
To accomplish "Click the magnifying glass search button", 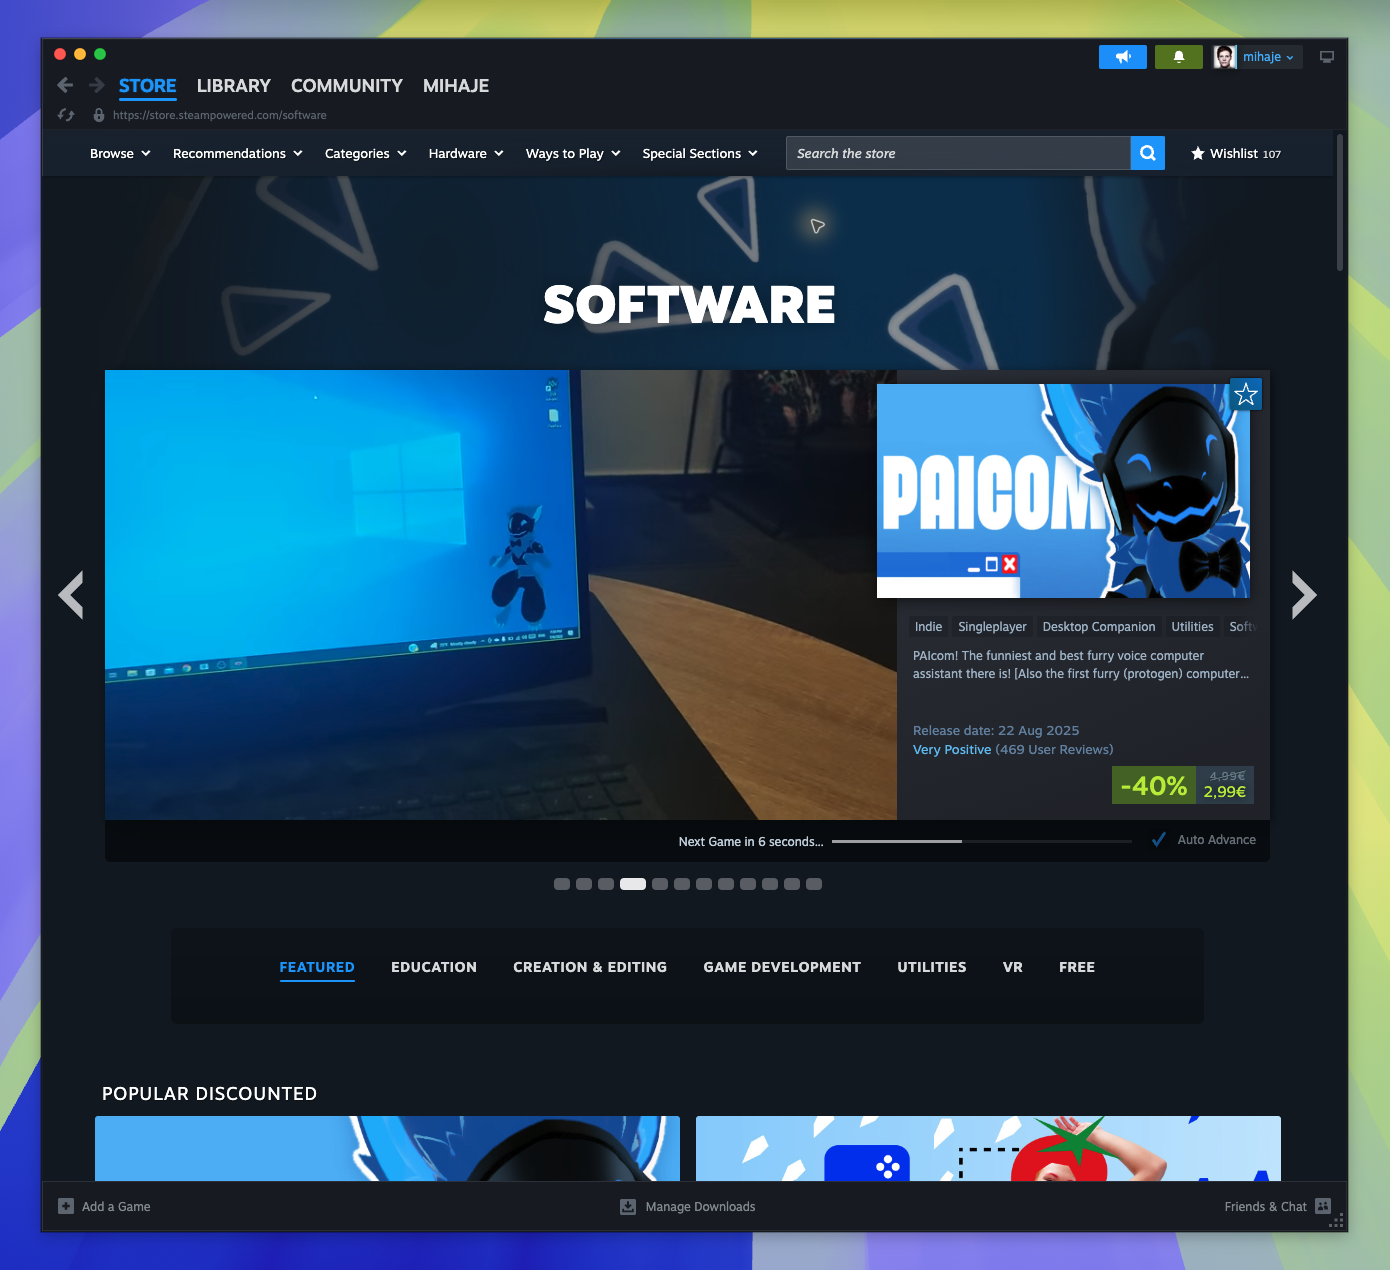I will [x=1148, y=153].
